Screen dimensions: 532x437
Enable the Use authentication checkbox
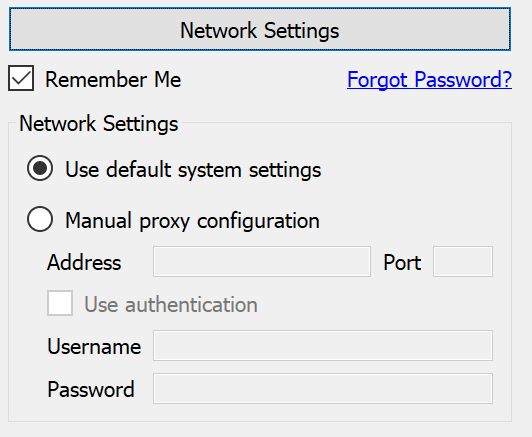(60, 303)
